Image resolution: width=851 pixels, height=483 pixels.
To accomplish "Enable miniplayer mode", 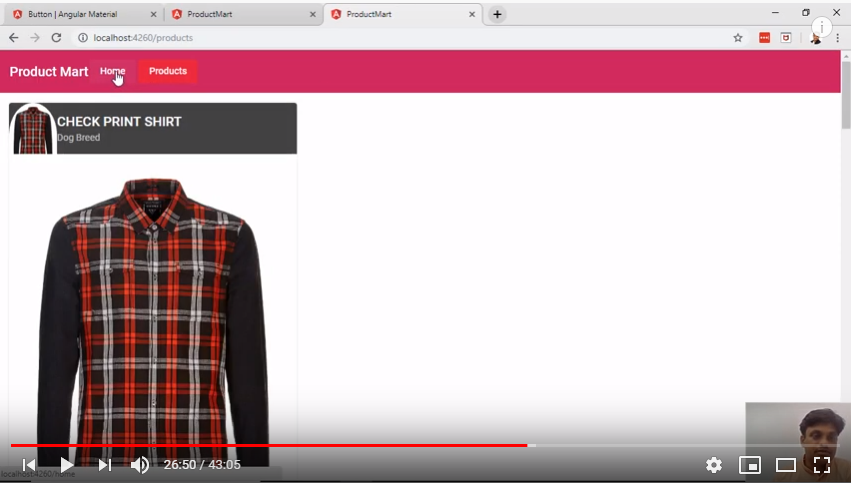I will tap(749, 465).
